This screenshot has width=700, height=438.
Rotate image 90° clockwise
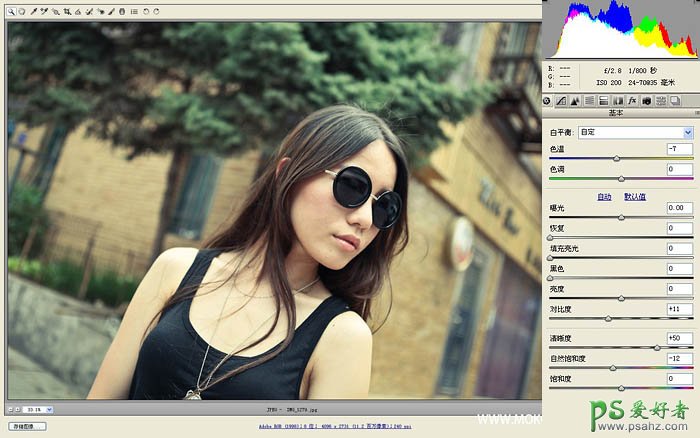click(157, 11)
